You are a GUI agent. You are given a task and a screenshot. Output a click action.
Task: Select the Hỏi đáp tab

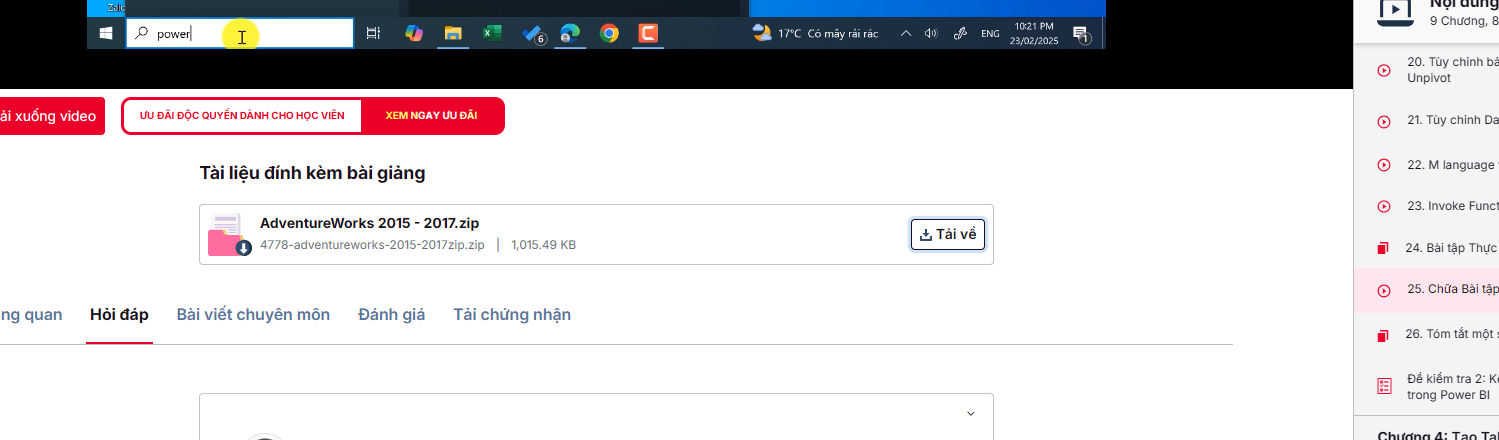[x=119, y=315]
